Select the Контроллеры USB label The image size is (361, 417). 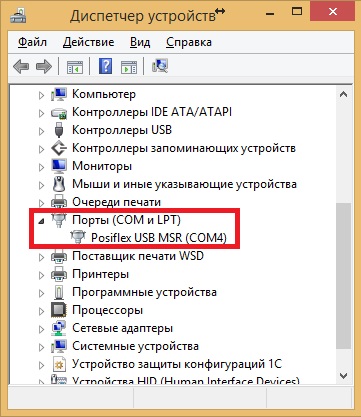[x=122, y=130]
